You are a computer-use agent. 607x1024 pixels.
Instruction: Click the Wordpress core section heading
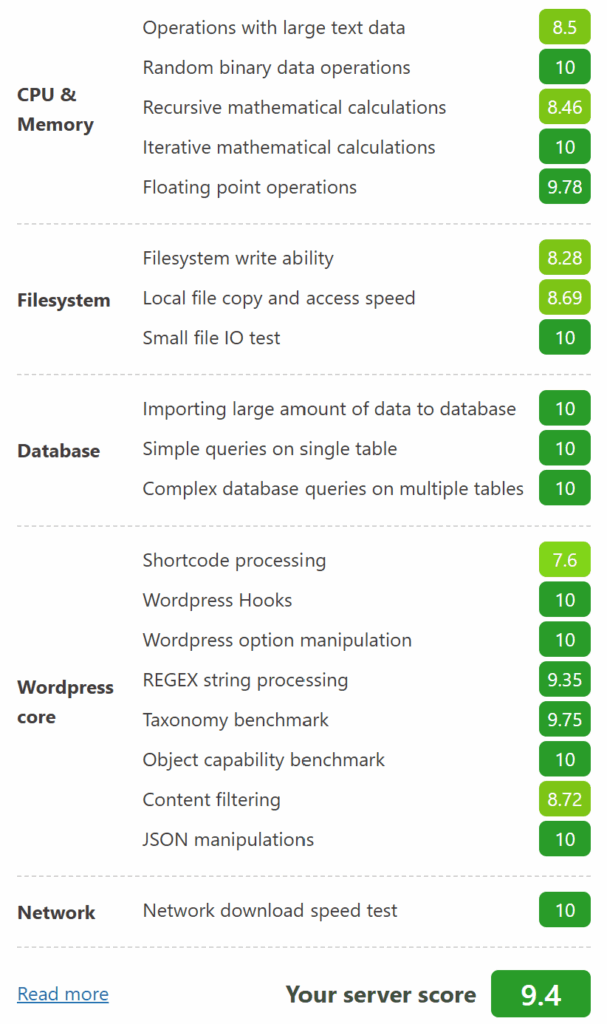[65, 702]
